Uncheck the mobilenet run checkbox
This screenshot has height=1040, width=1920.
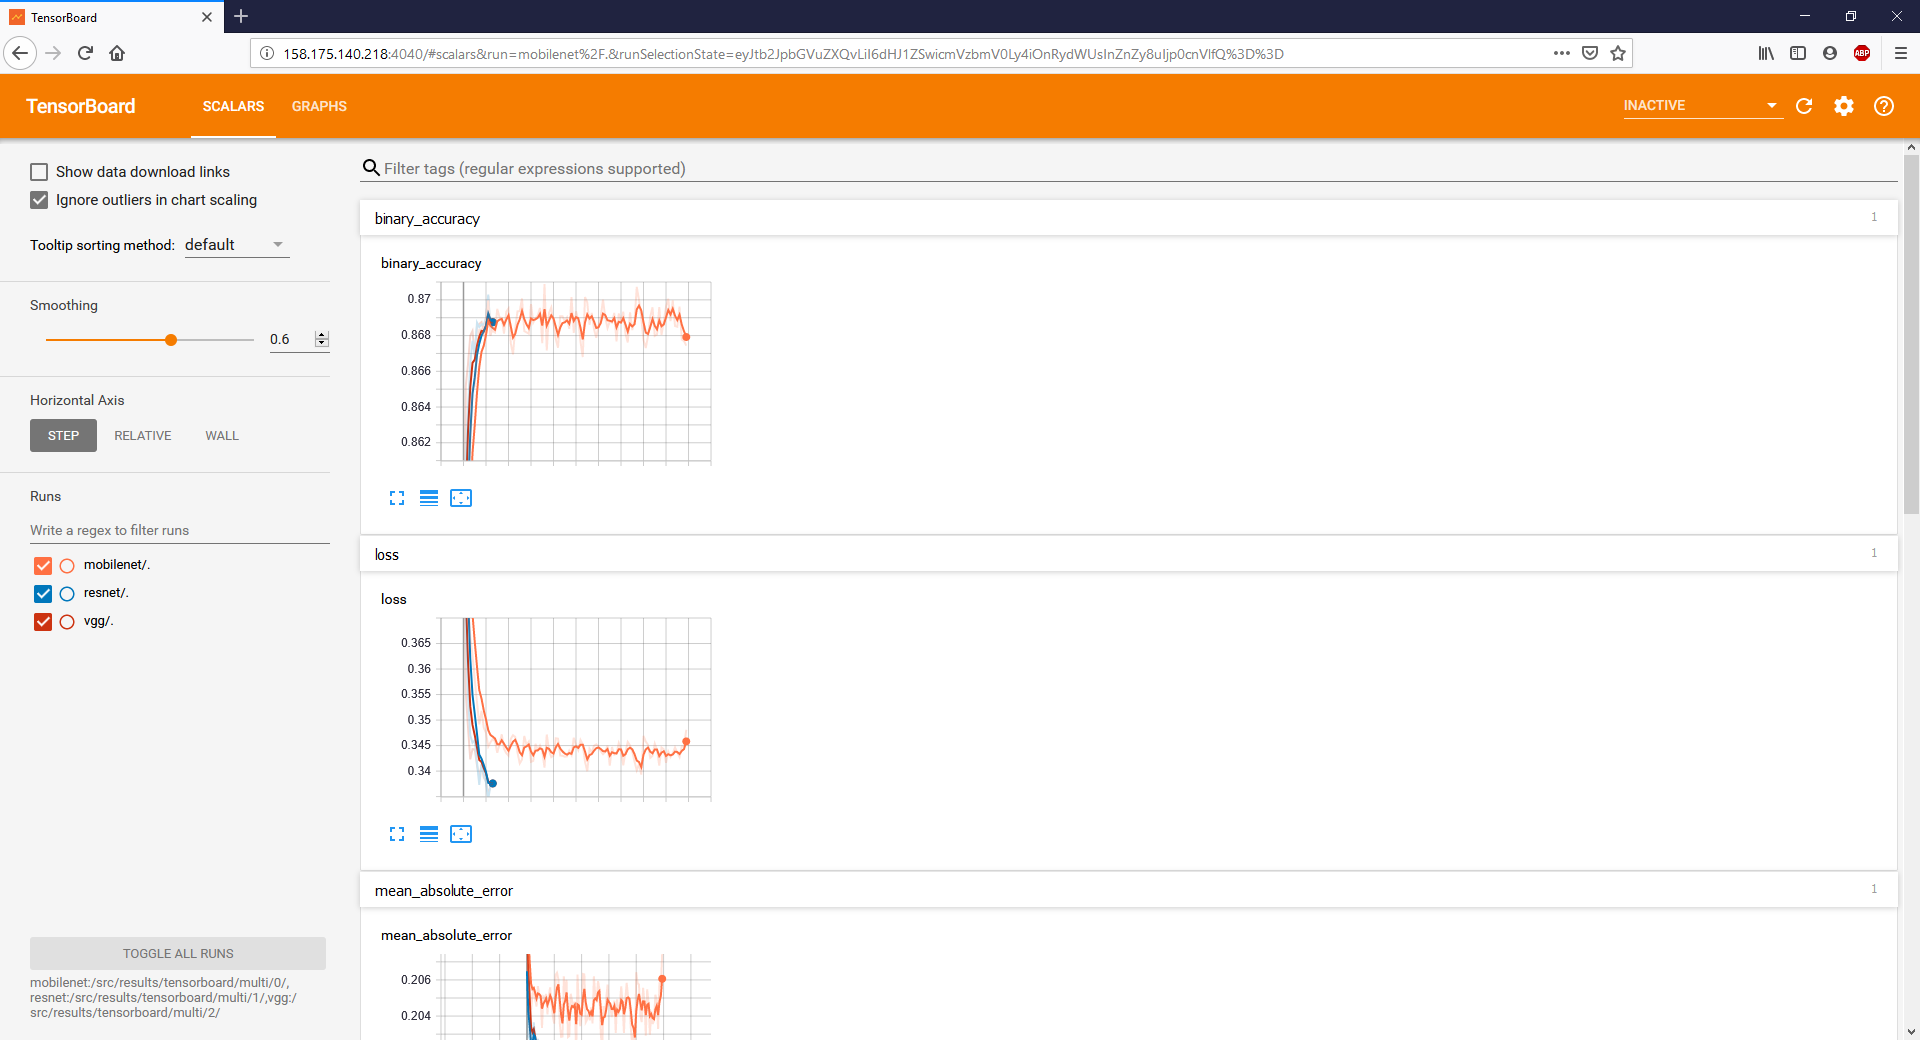click(x=43, y=565)
